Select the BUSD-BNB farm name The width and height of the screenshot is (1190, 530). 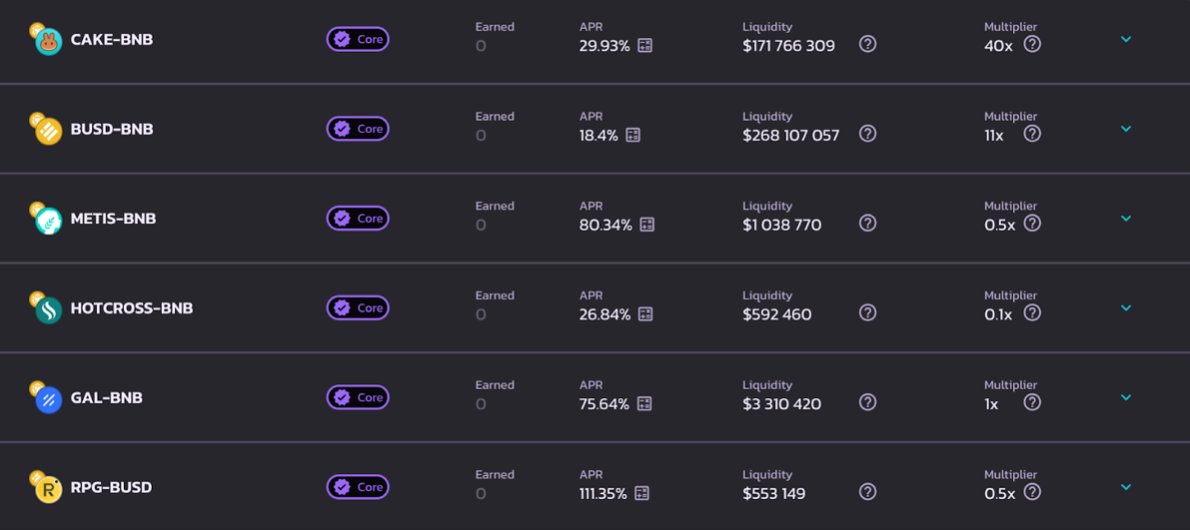[112, 129]
